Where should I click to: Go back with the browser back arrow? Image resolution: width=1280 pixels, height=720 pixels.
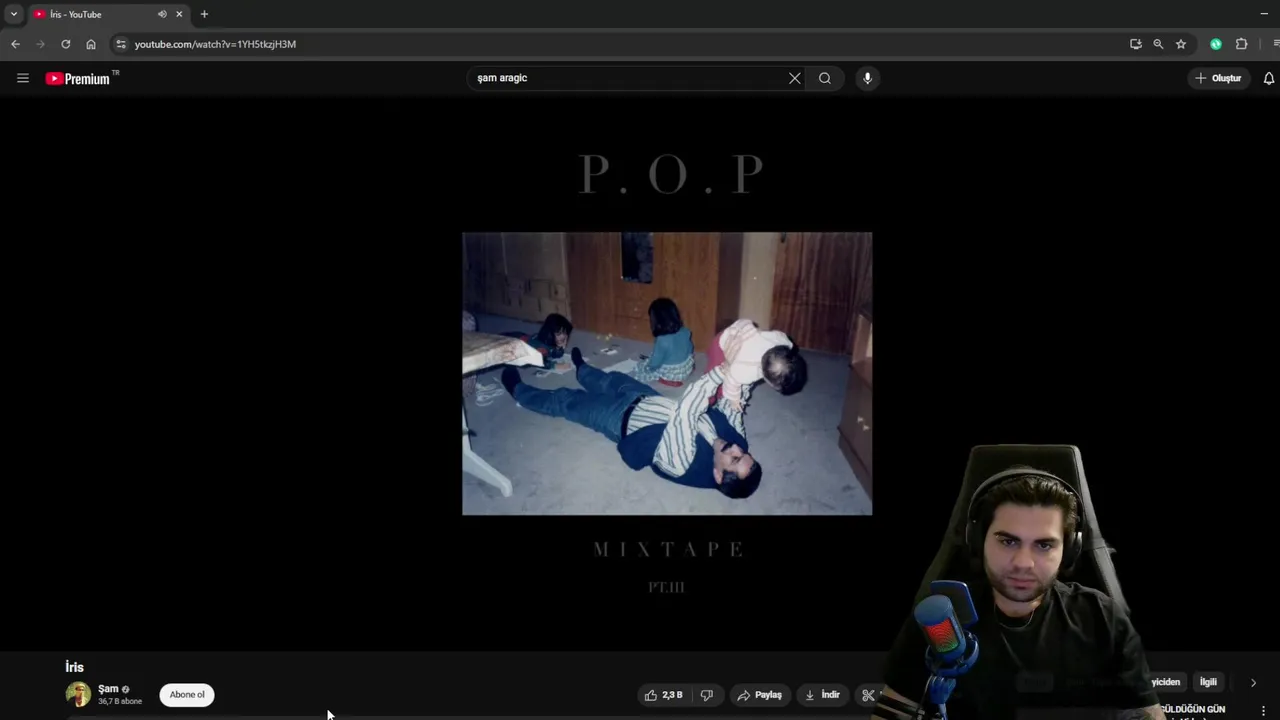[15, 44]
